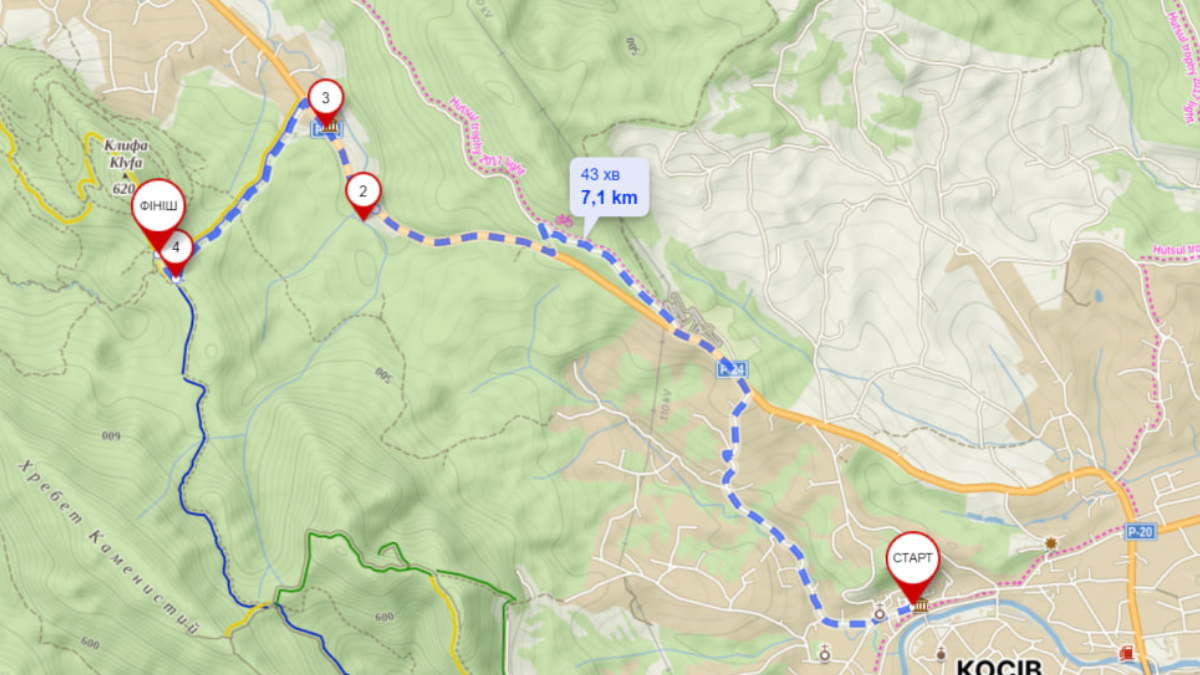Viewport: 1200px width, 675px height.
Task: Click waypoint marker number 2
Action: coord(363,194)
